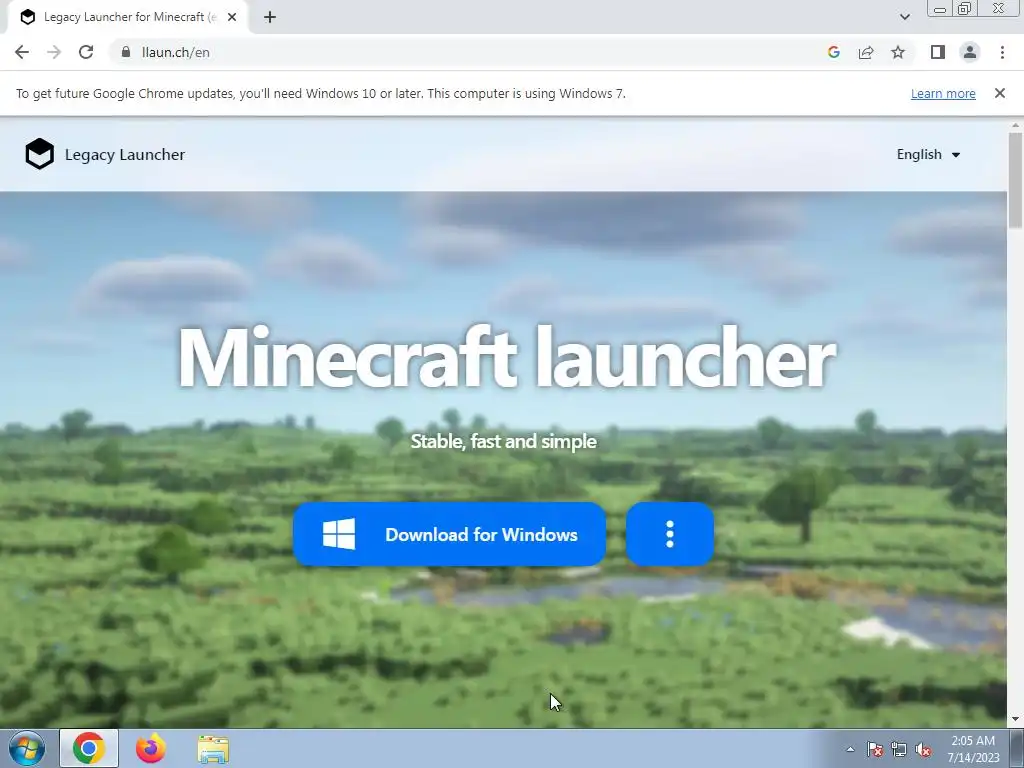Close the Legacy Launcher browser tab
The width and height of the screenshot is (1024, 768).
pyautogui.click(x=232, y=18)
